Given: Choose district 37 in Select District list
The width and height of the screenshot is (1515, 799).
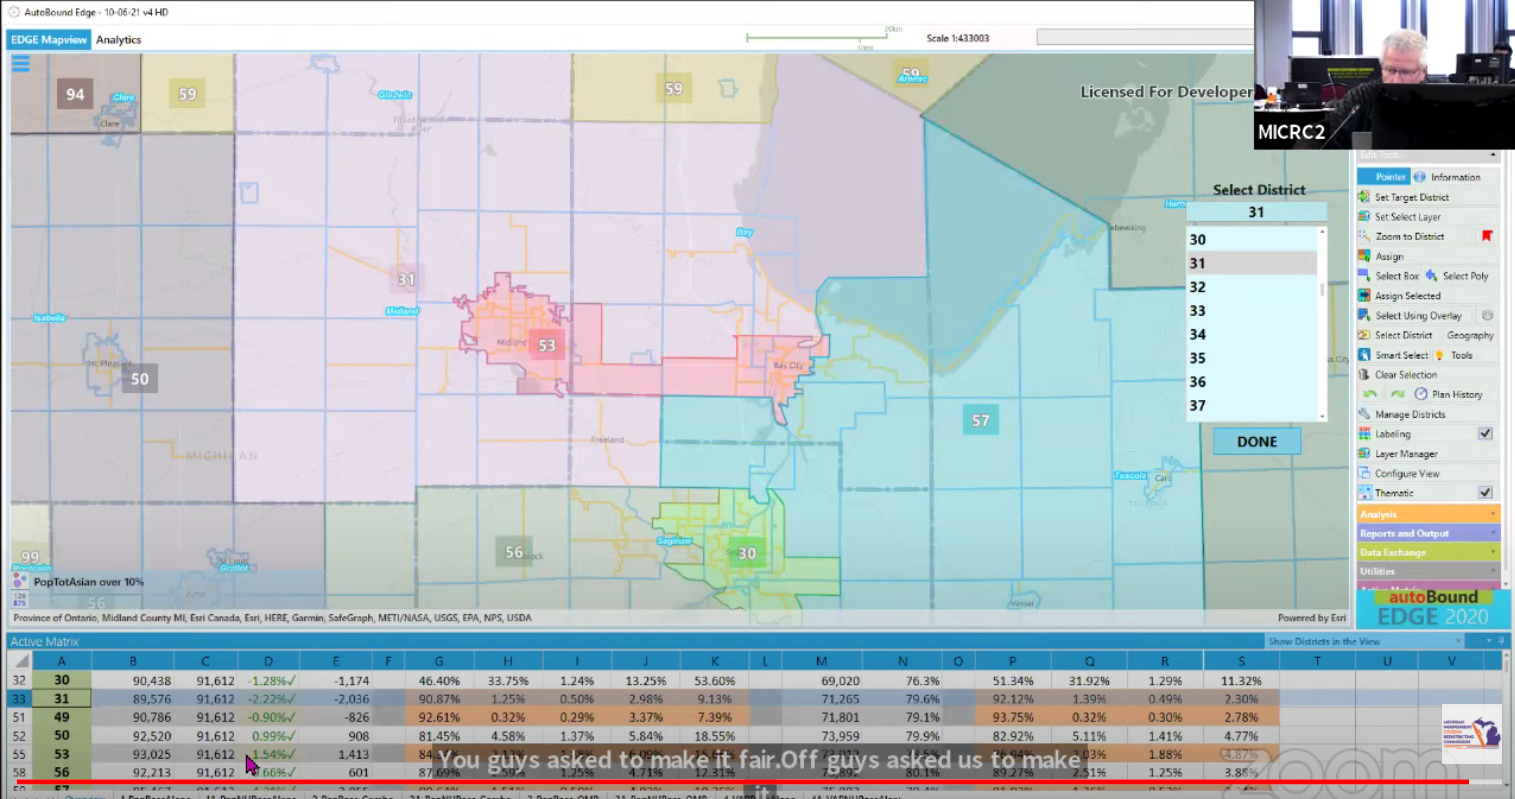Looking at the screenshot, I should tap(1252, 406).
